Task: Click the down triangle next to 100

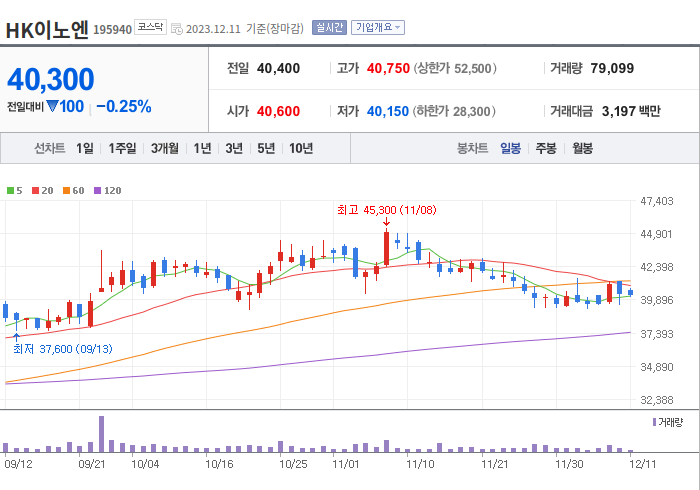Action: click(52, 106)
